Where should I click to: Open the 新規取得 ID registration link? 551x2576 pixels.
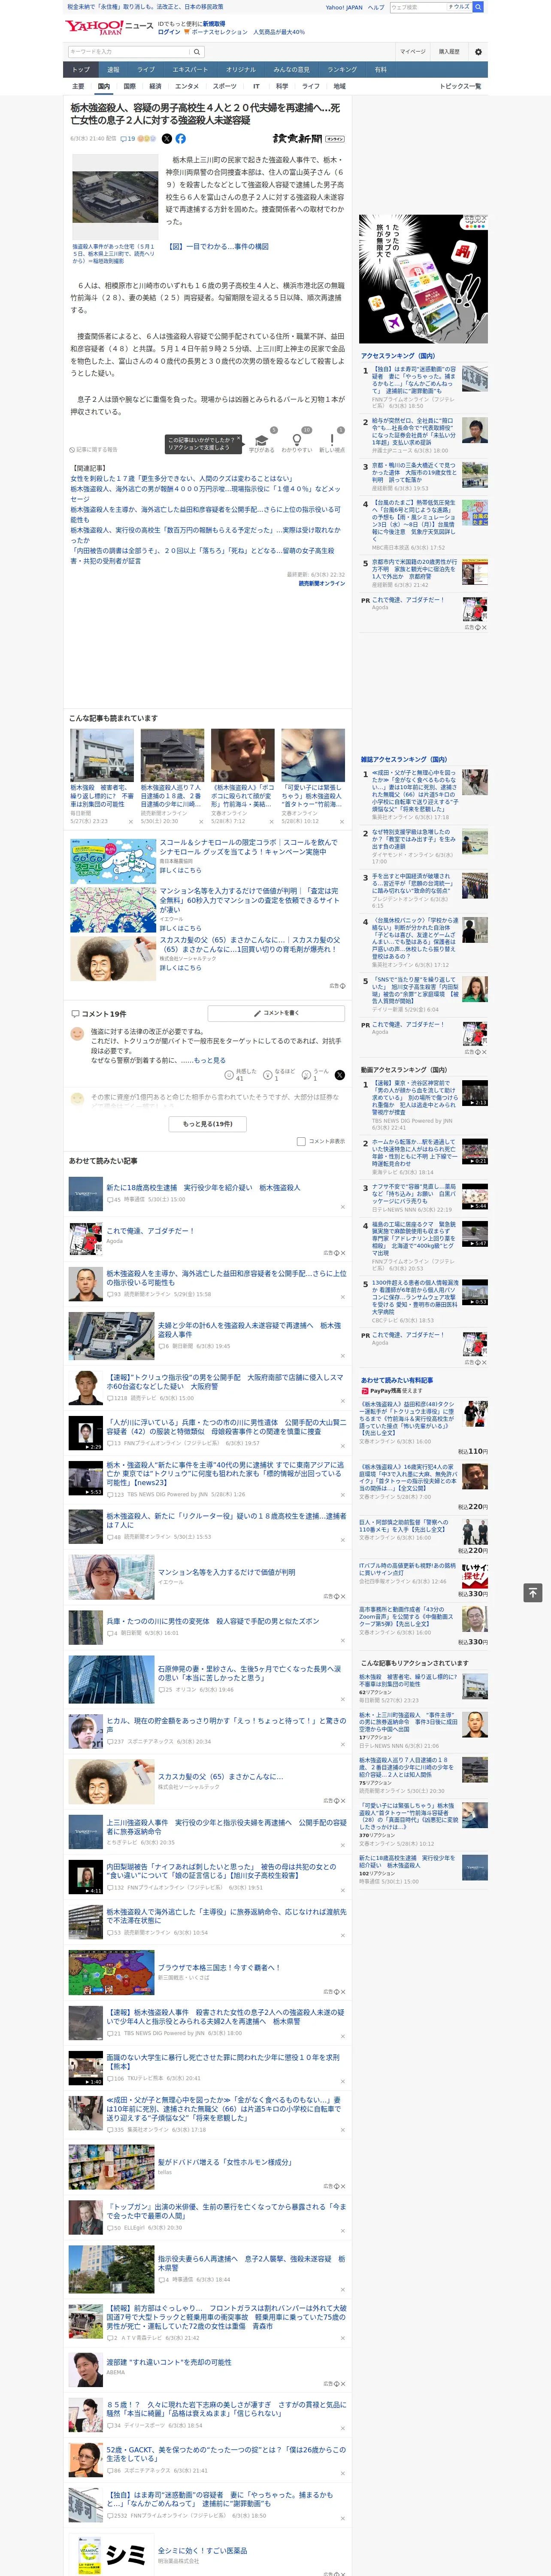[214, 23]
